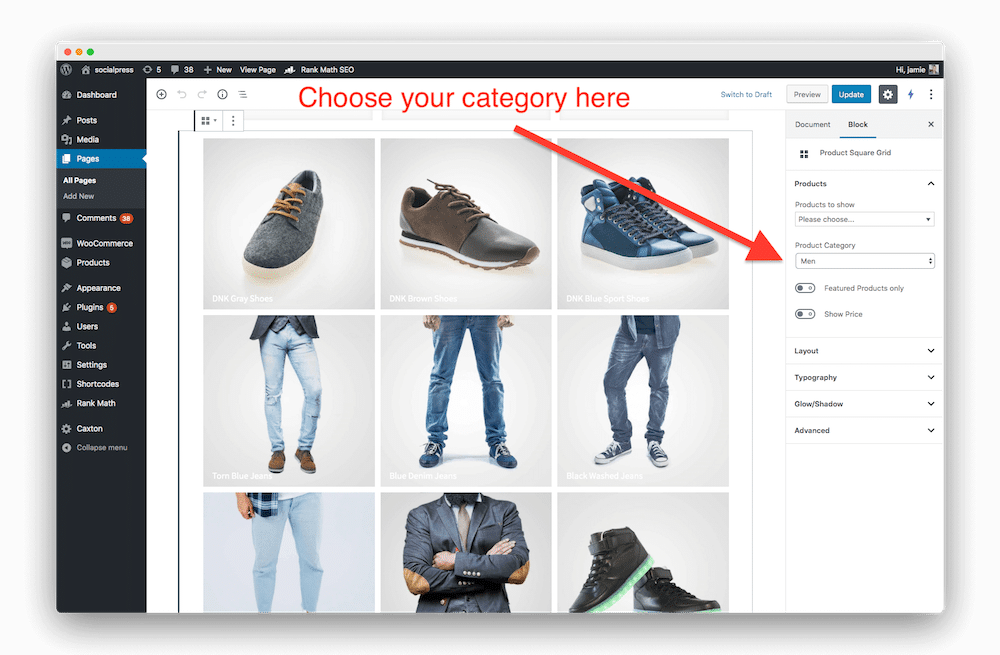Expand the Advanced panel

click(x=865, y=431)
